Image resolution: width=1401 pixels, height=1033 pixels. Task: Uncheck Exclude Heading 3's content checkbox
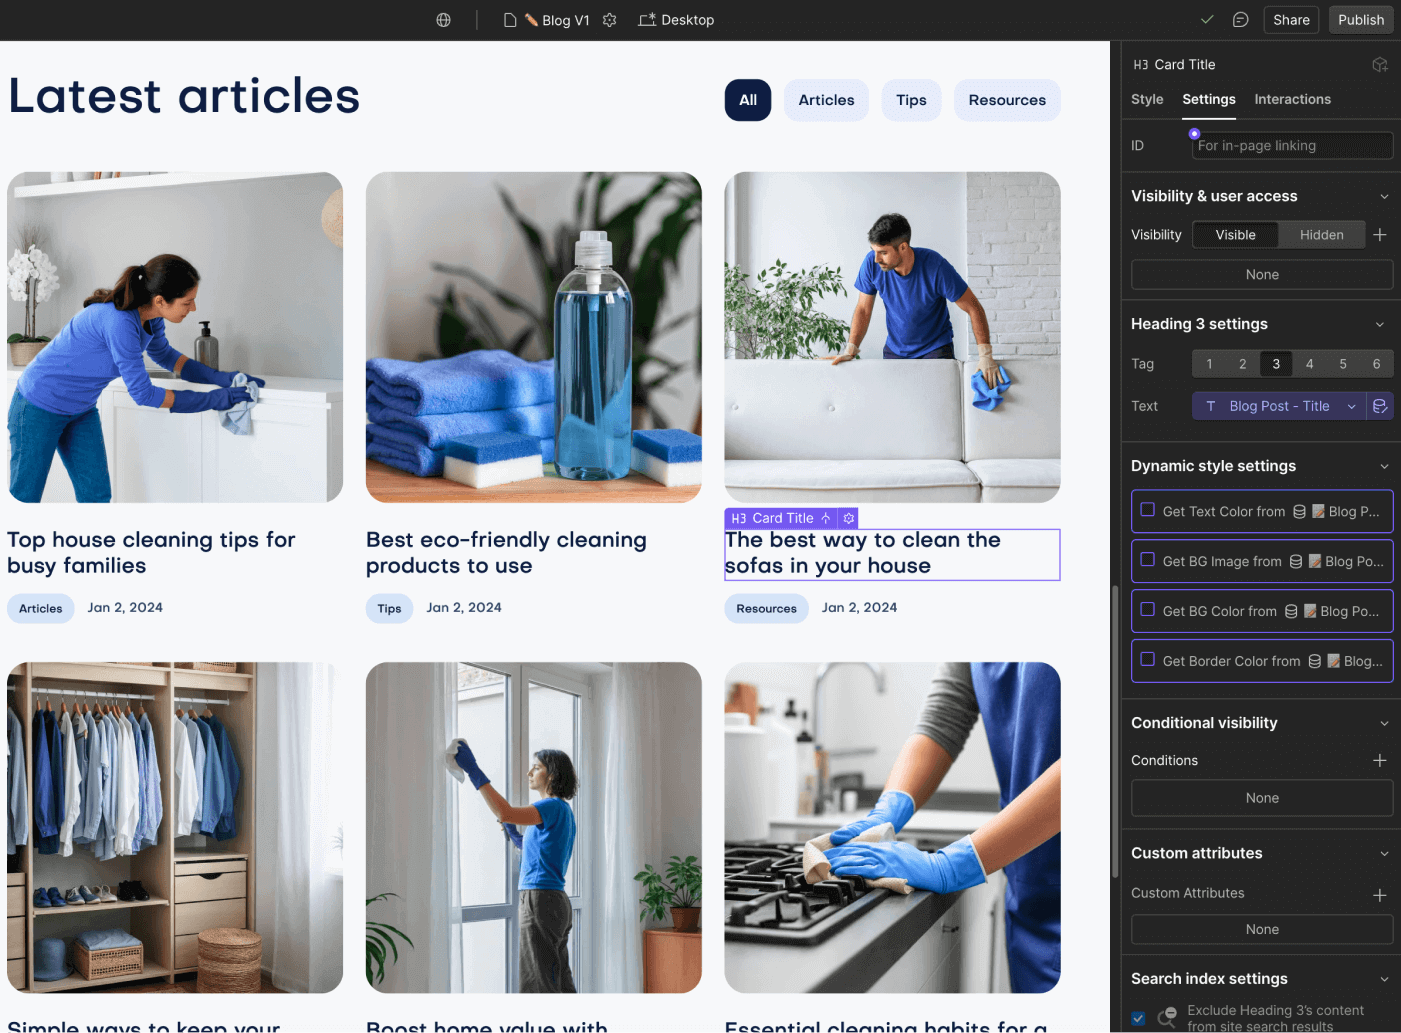1138,1018
